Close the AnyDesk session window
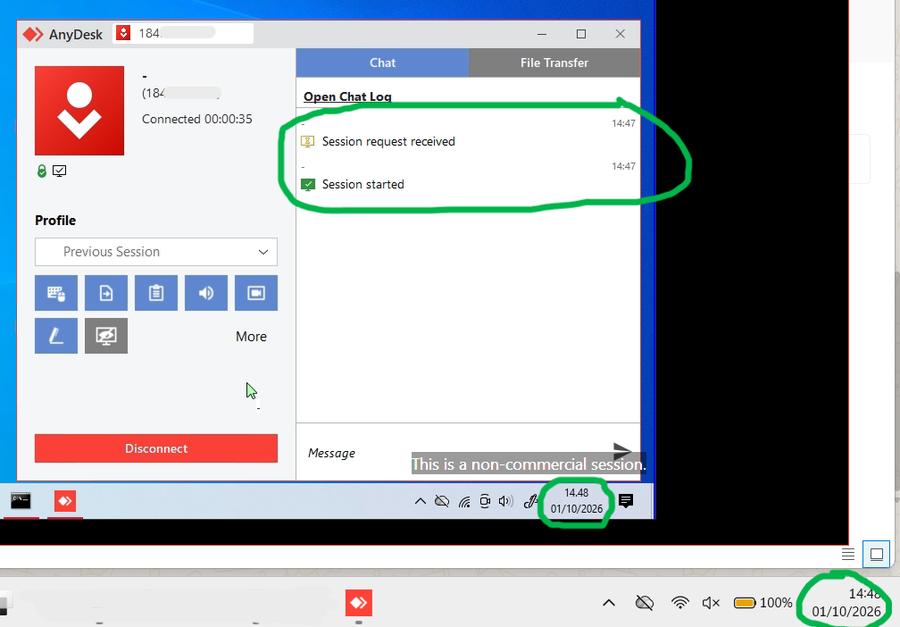900x627 pixels. coord(620,34)
